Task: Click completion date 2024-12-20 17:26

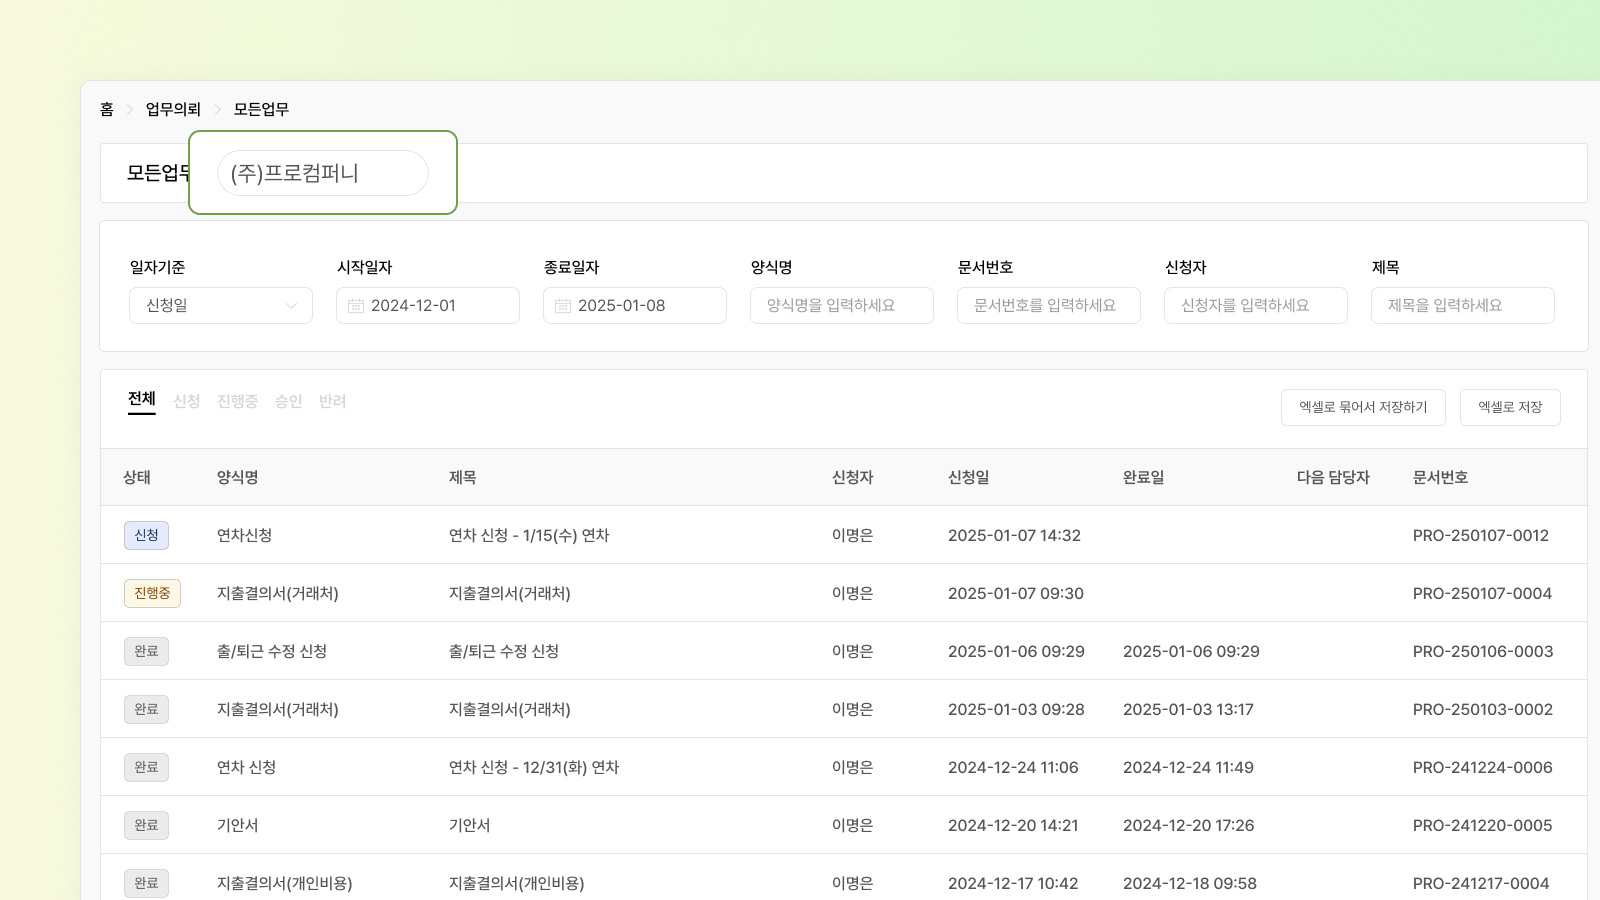Action: tap(1188, 825)
